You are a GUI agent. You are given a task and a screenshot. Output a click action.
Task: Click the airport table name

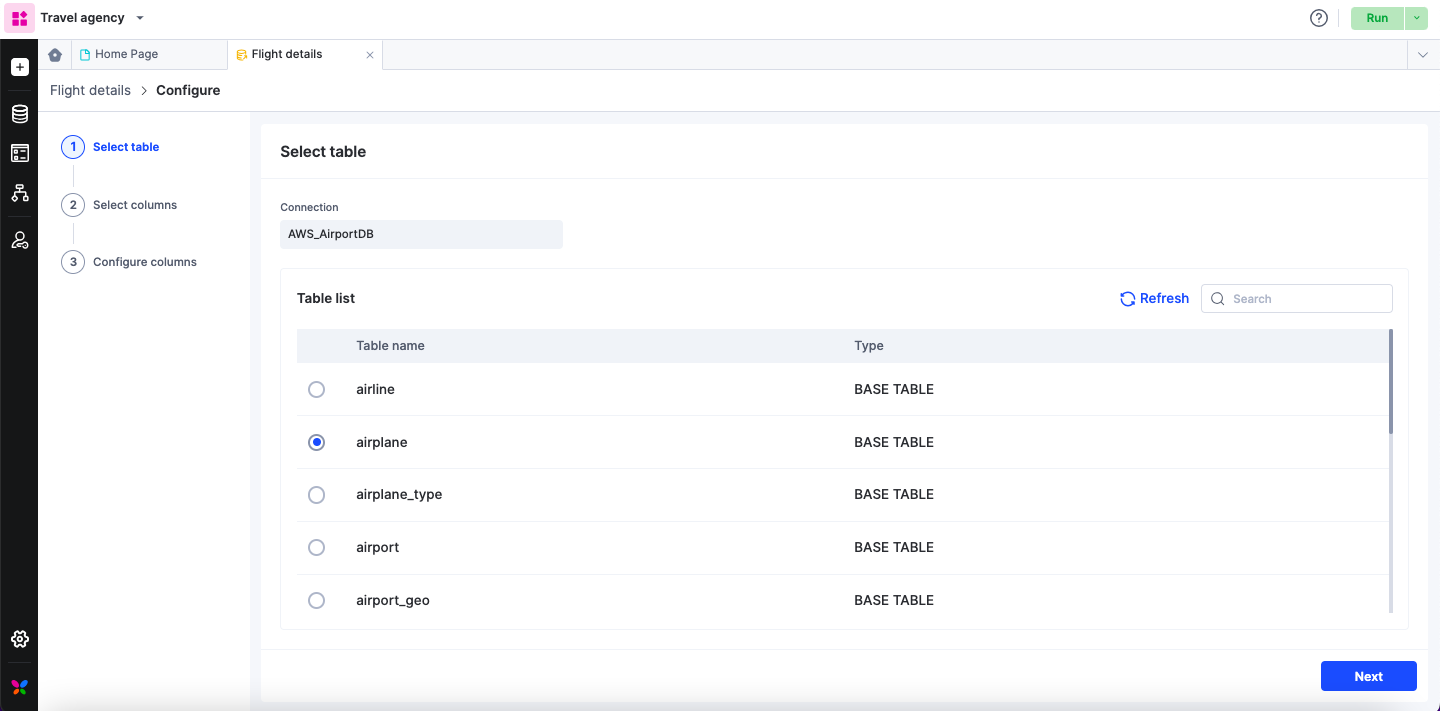click(x=378, y=547)
